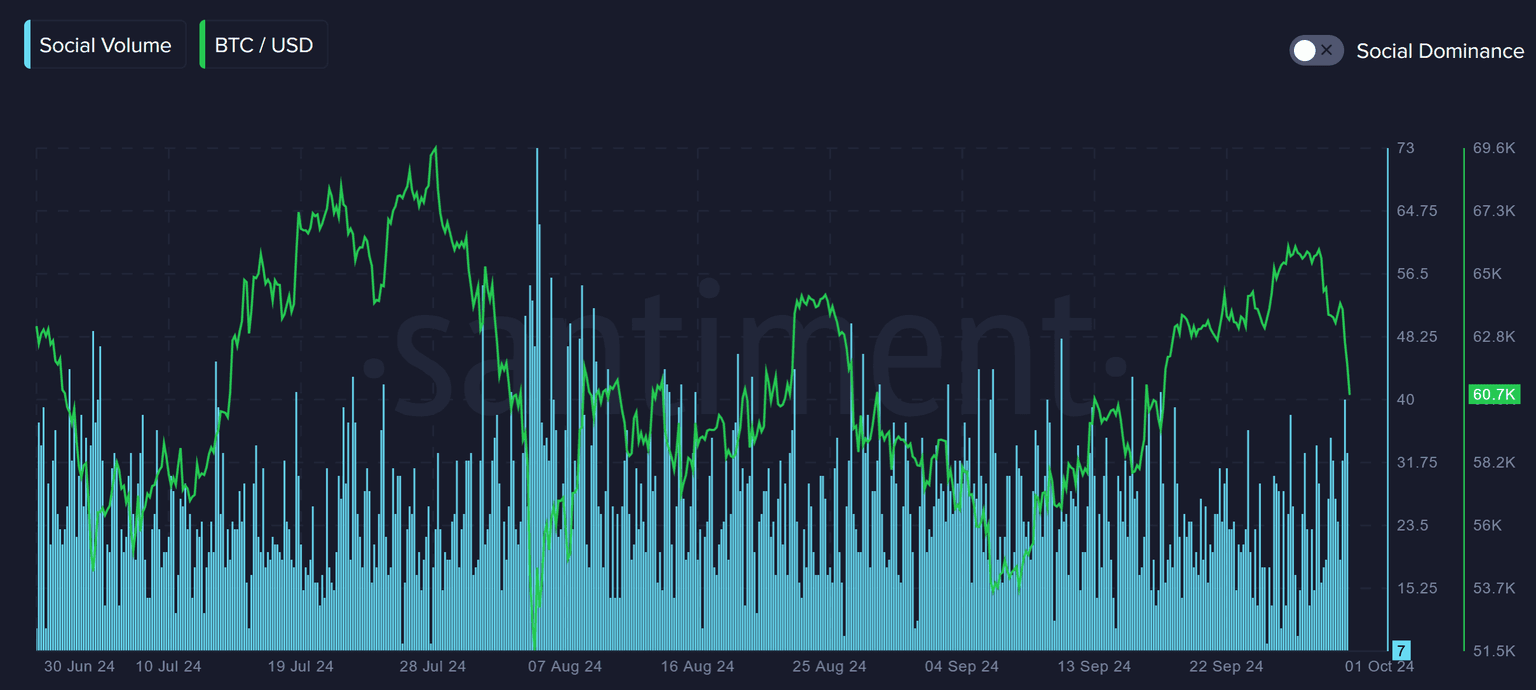Click the Social Dominance text label
This screenshot has width=1536, height=690.
coord(1439,51)
